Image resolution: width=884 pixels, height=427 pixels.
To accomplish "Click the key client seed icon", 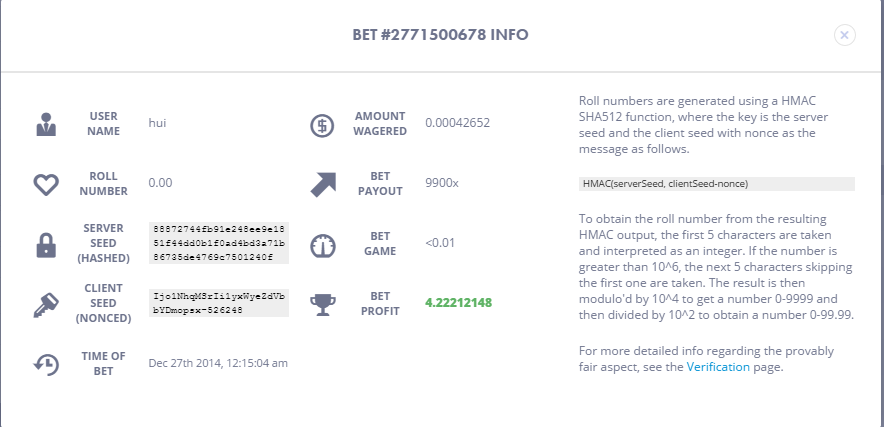I will click(46, 305).
